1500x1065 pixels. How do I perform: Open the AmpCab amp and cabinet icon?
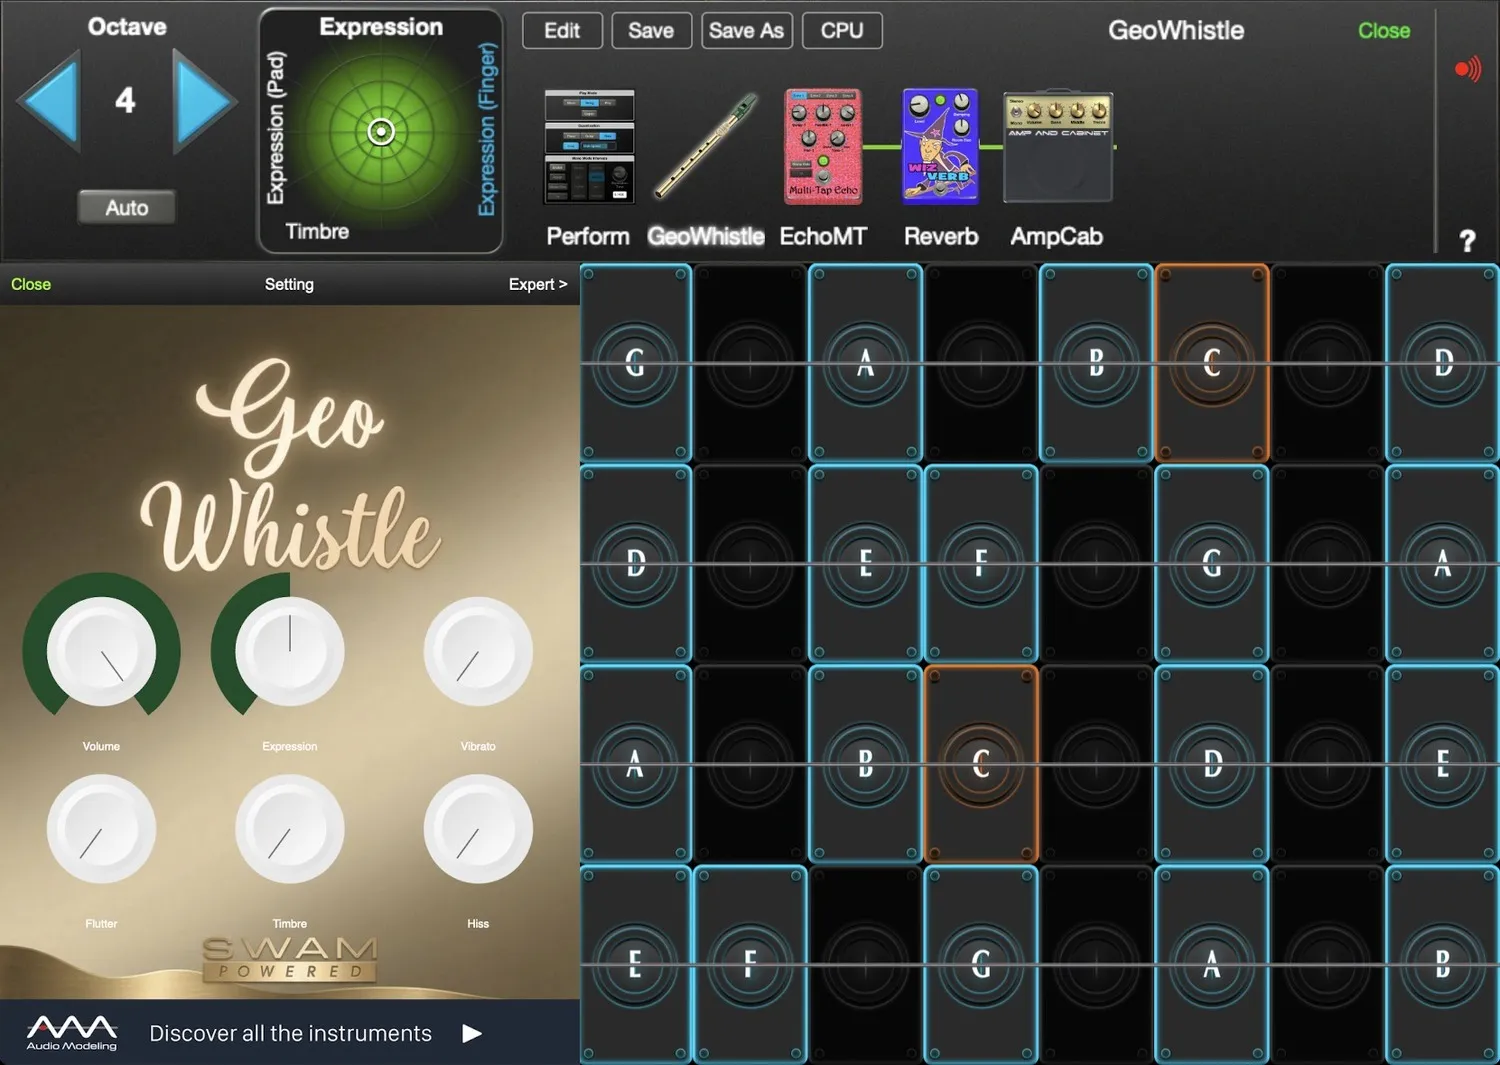tap(1058, 148)
